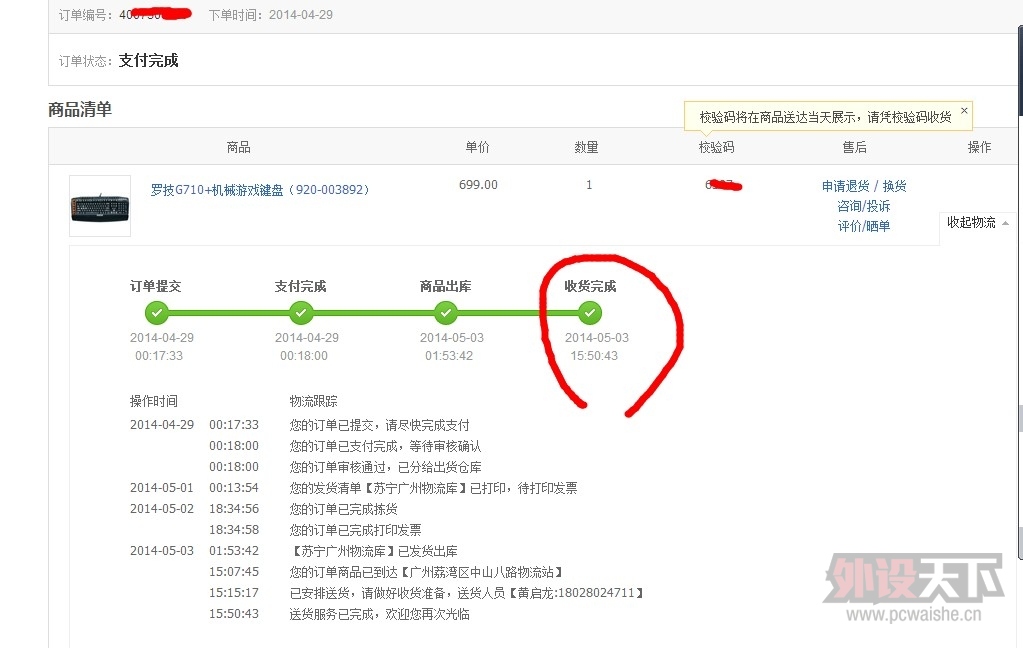Click log entry 您的订单已完成拣货
Image resolution: width=1023 pixels, height=648 pixels.
click(344, 509)
